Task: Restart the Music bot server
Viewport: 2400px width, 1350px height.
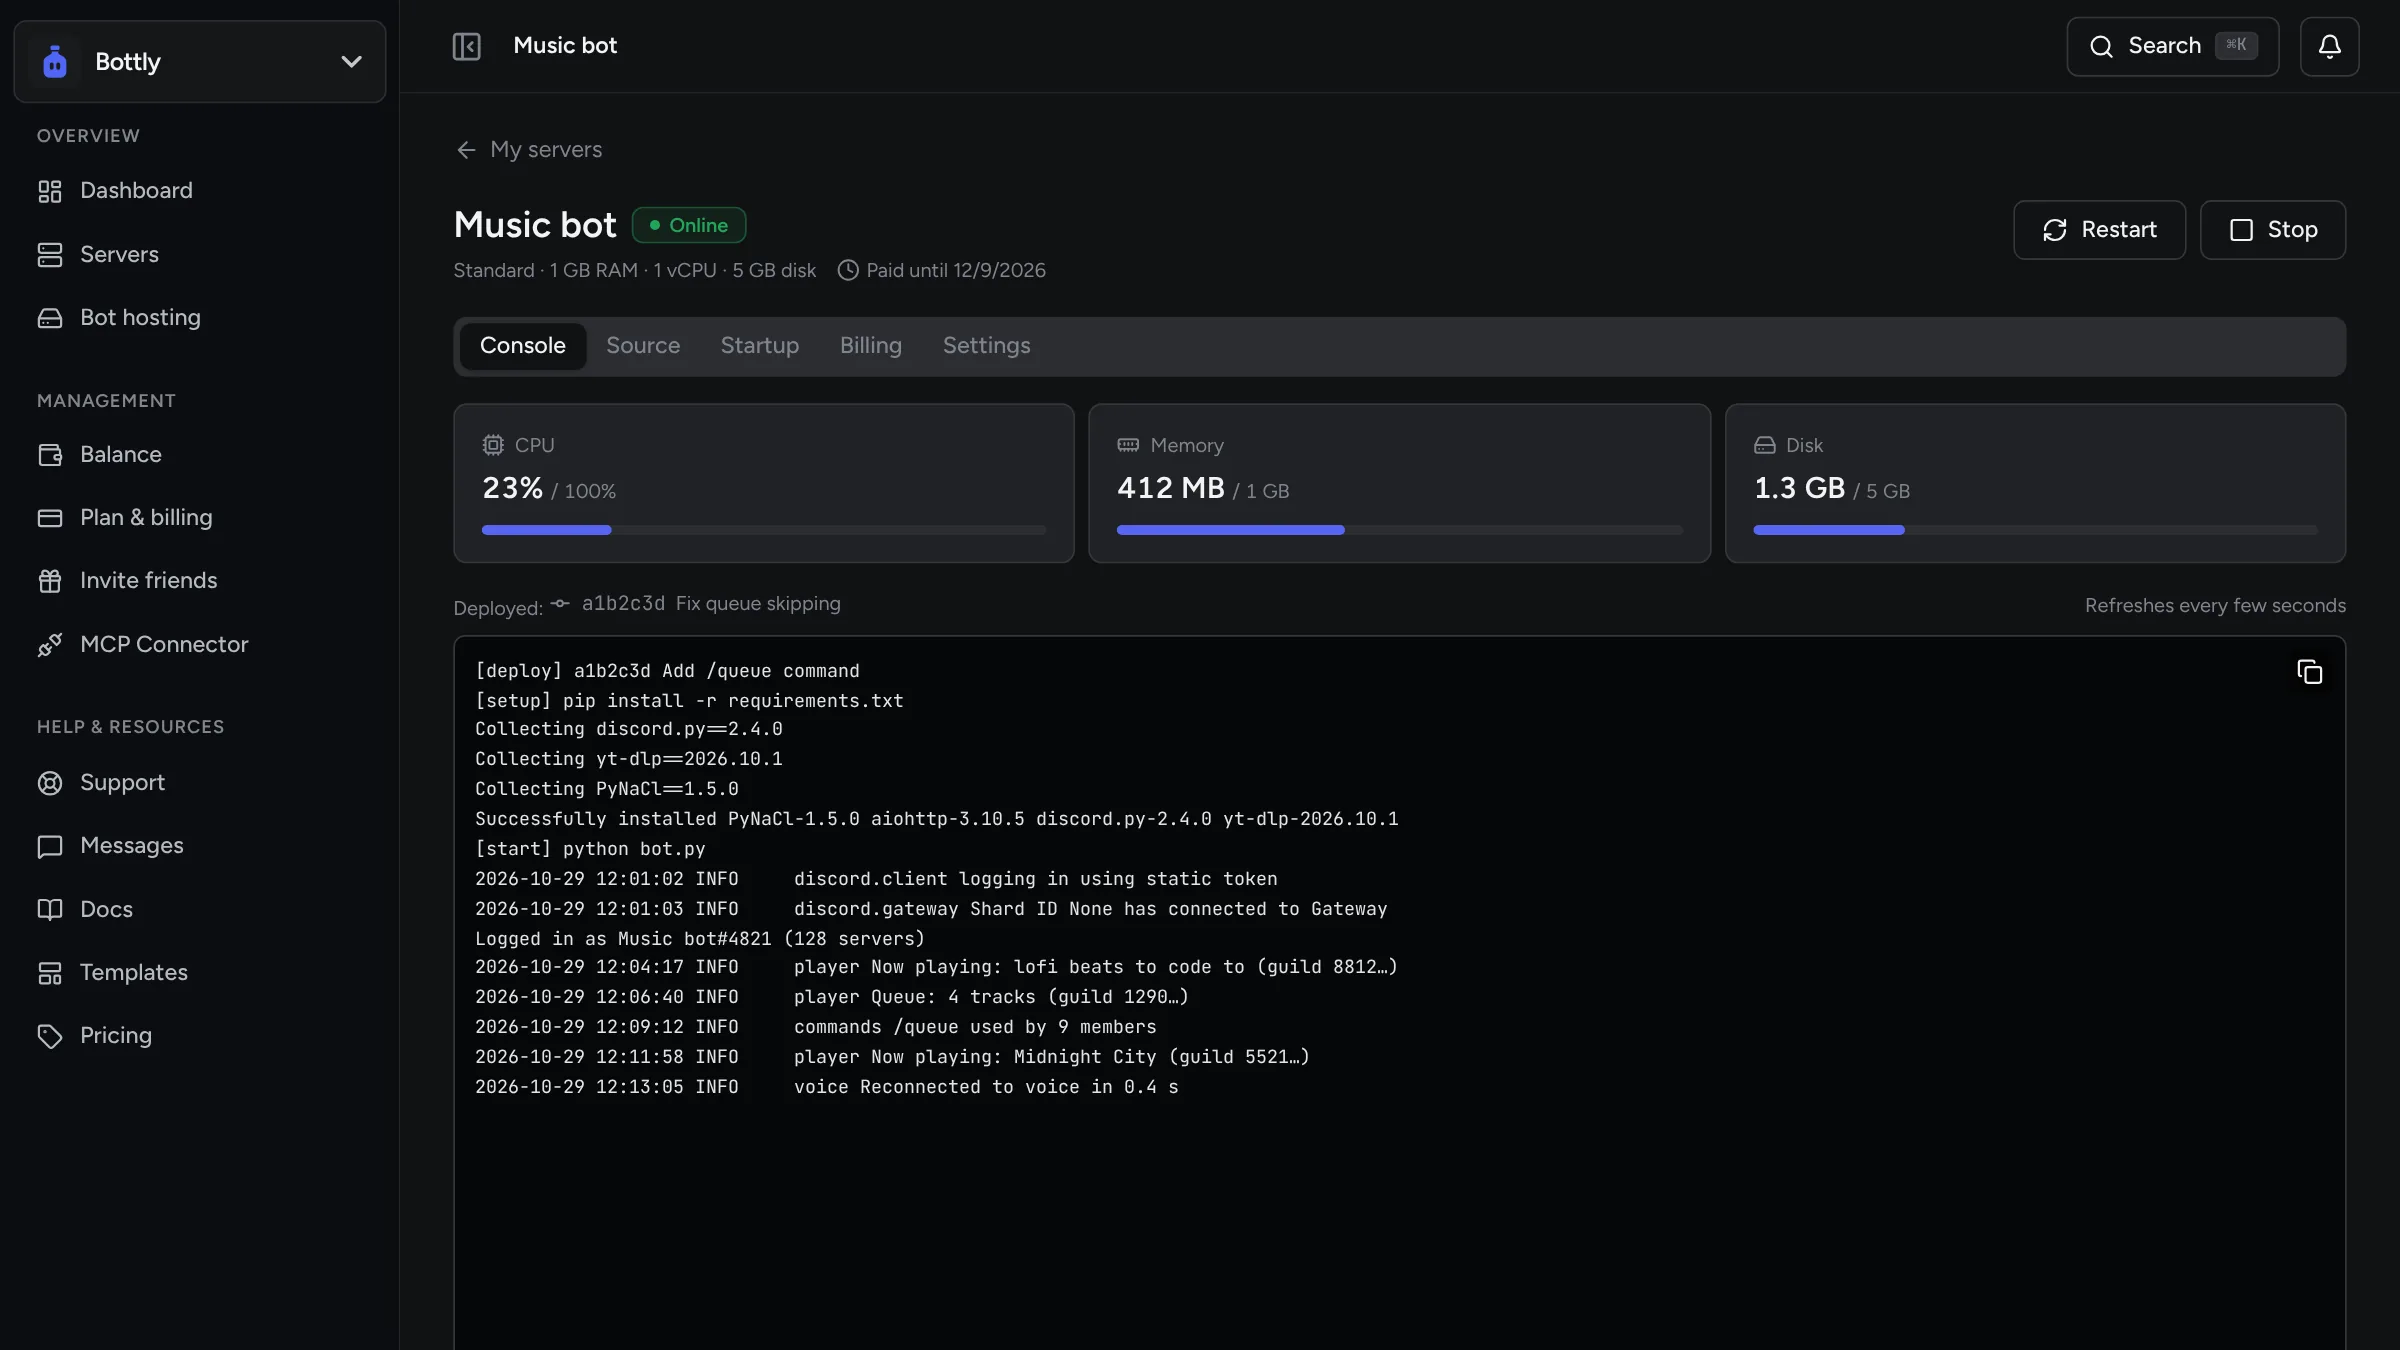Action: (2099, 230)
